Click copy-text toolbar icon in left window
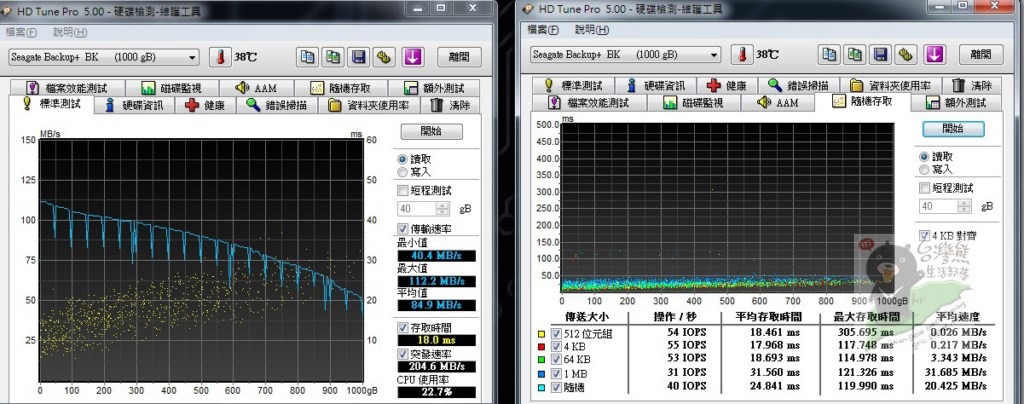1024x404 pixels. (x=308, y=57)
